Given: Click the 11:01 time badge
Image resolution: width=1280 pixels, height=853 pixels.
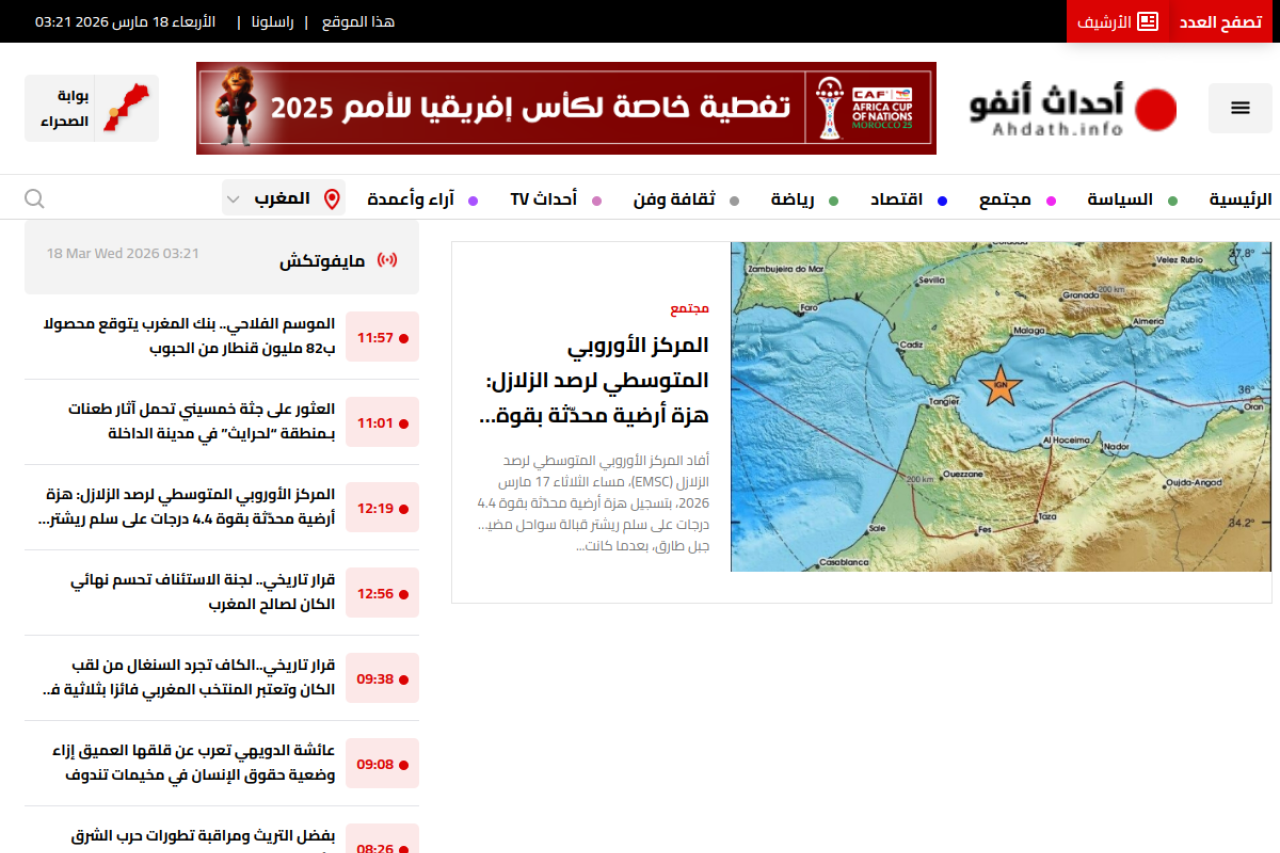Looking at the screenshot, I should tap(382, 422).
